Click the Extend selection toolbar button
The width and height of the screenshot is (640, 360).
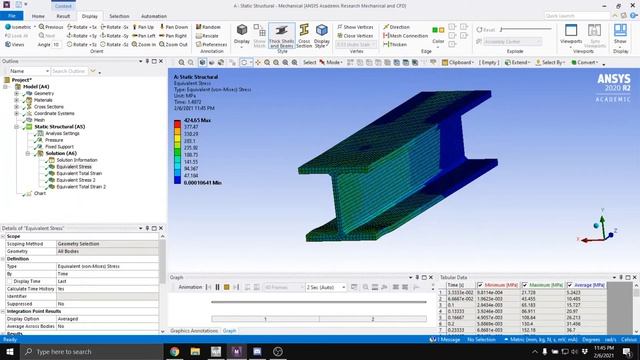(517, 62)
